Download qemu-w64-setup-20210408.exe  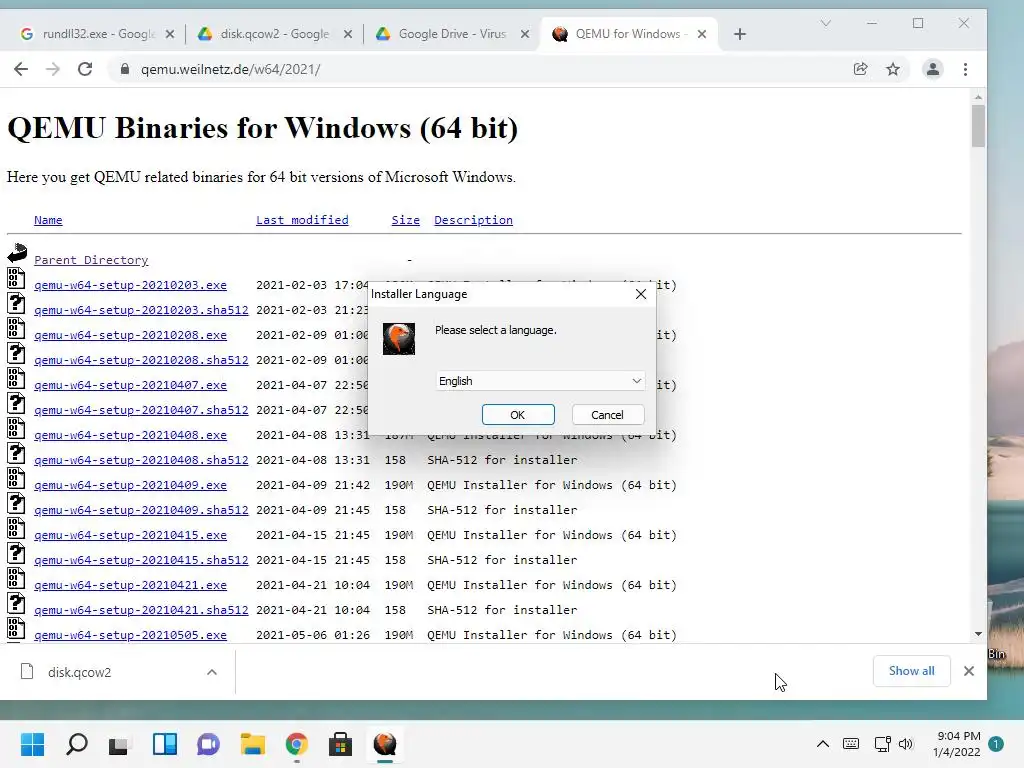(131, 435)
